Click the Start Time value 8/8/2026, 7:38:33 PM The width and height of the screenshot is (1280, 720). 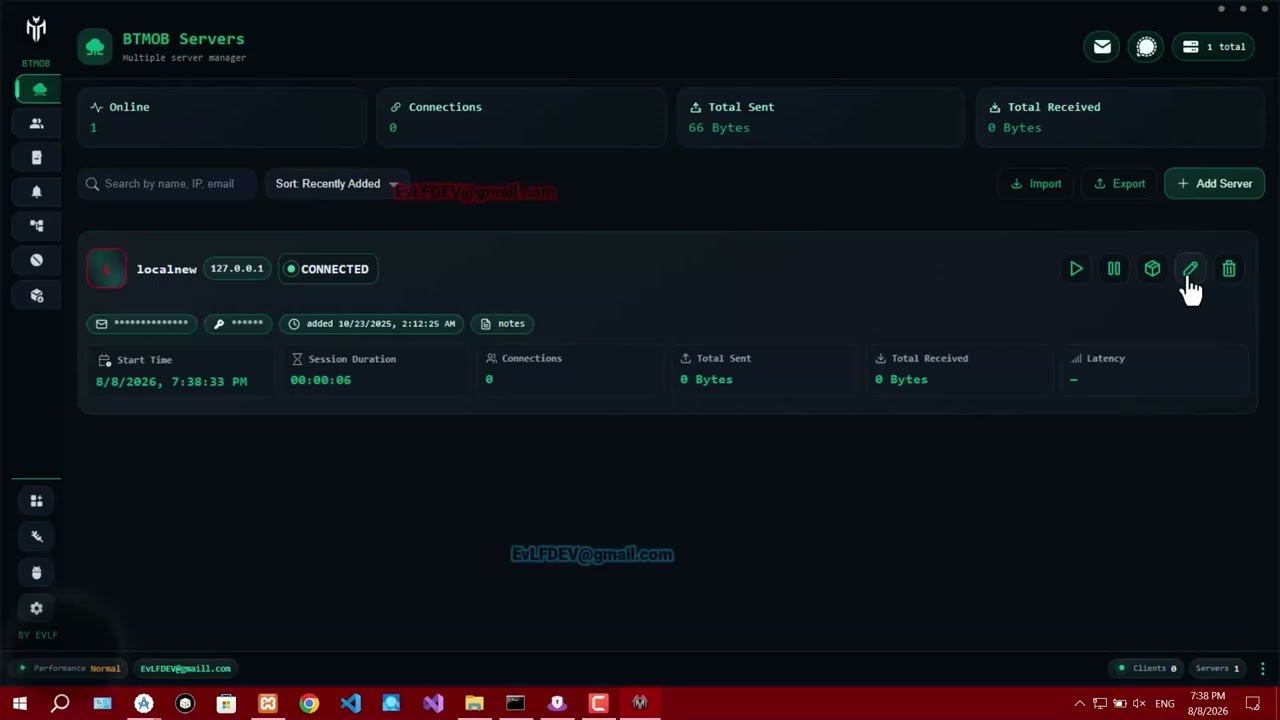171,382
